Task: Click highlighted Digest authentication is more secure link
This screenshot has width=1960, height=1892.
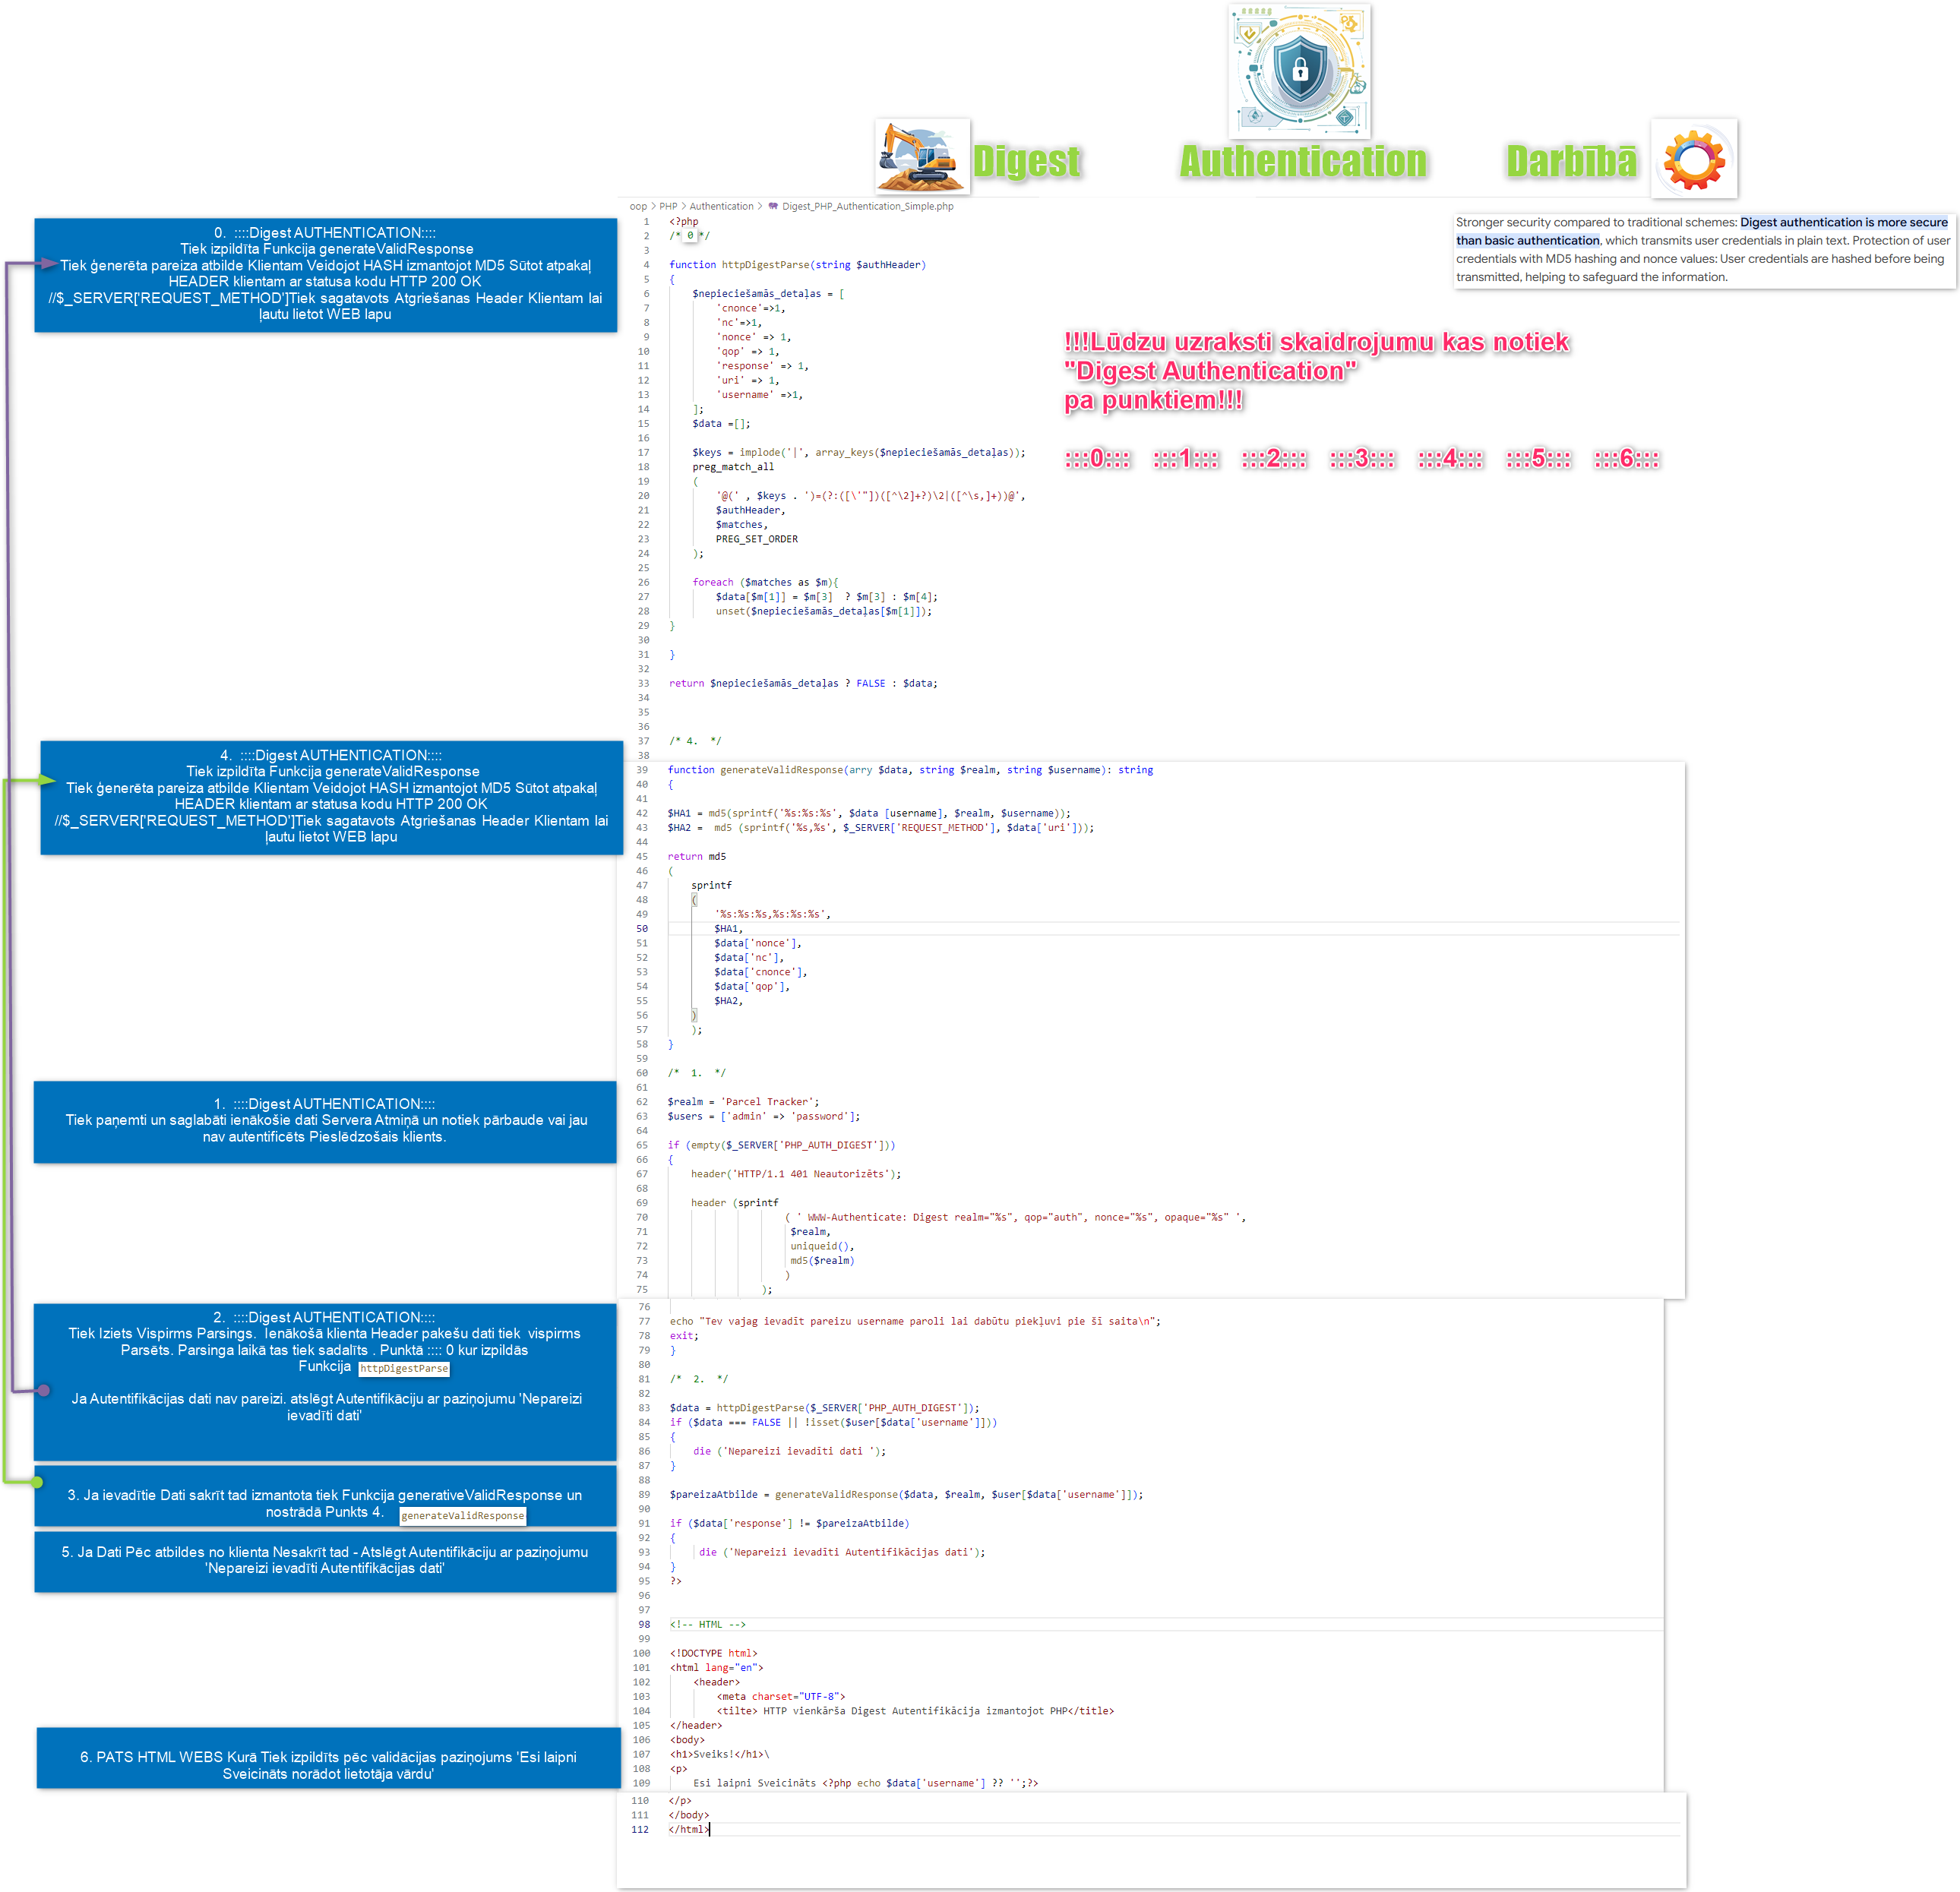Action: (1843, 223)
